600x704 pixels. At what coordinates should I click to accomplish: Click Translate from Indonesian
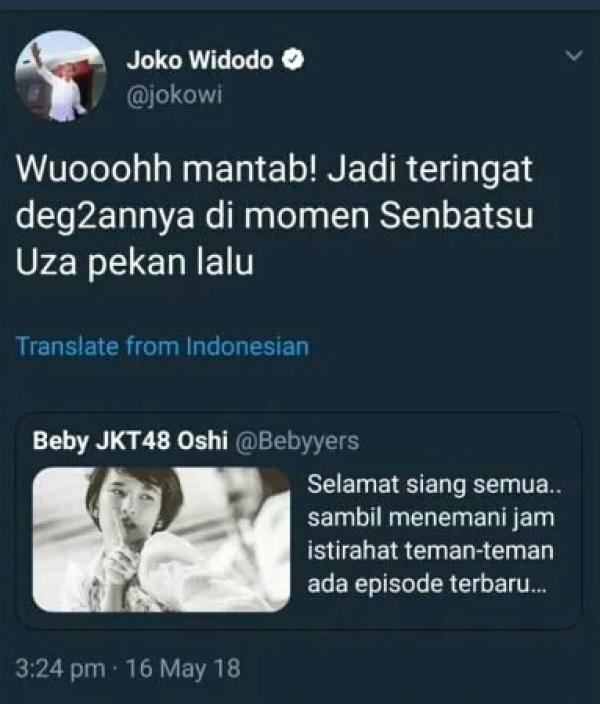pyautogui.click(x=163, y=347)
